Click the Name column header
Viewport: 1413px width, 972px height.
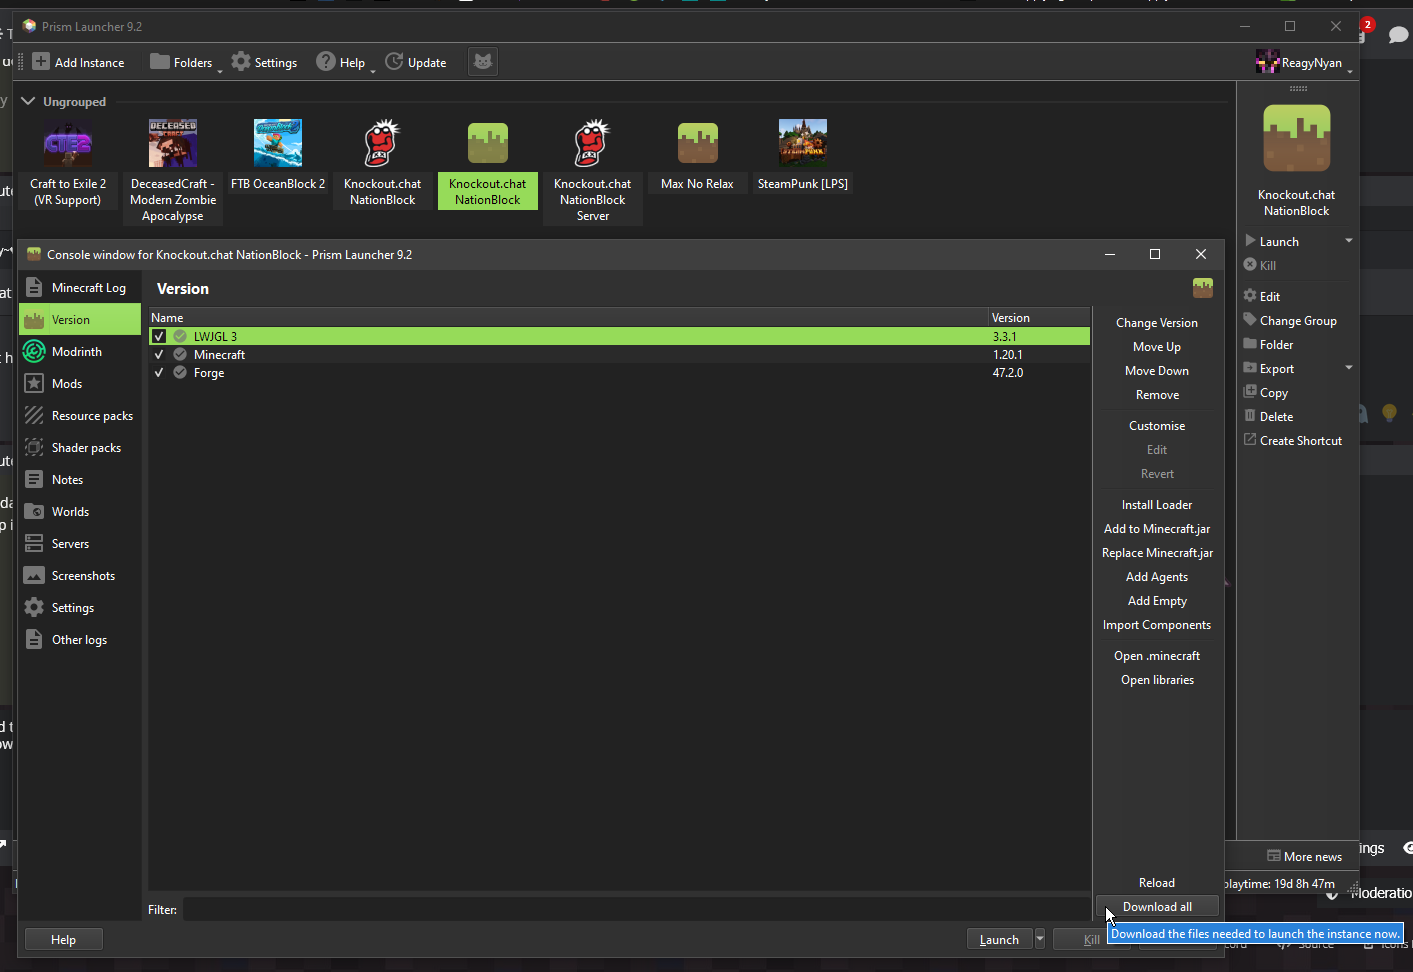pyautogui.click(x=568, y=318)
